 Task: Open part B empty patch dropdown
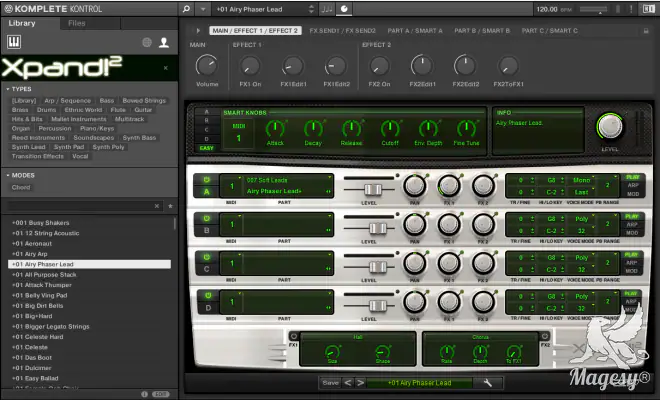pos(288,230)
